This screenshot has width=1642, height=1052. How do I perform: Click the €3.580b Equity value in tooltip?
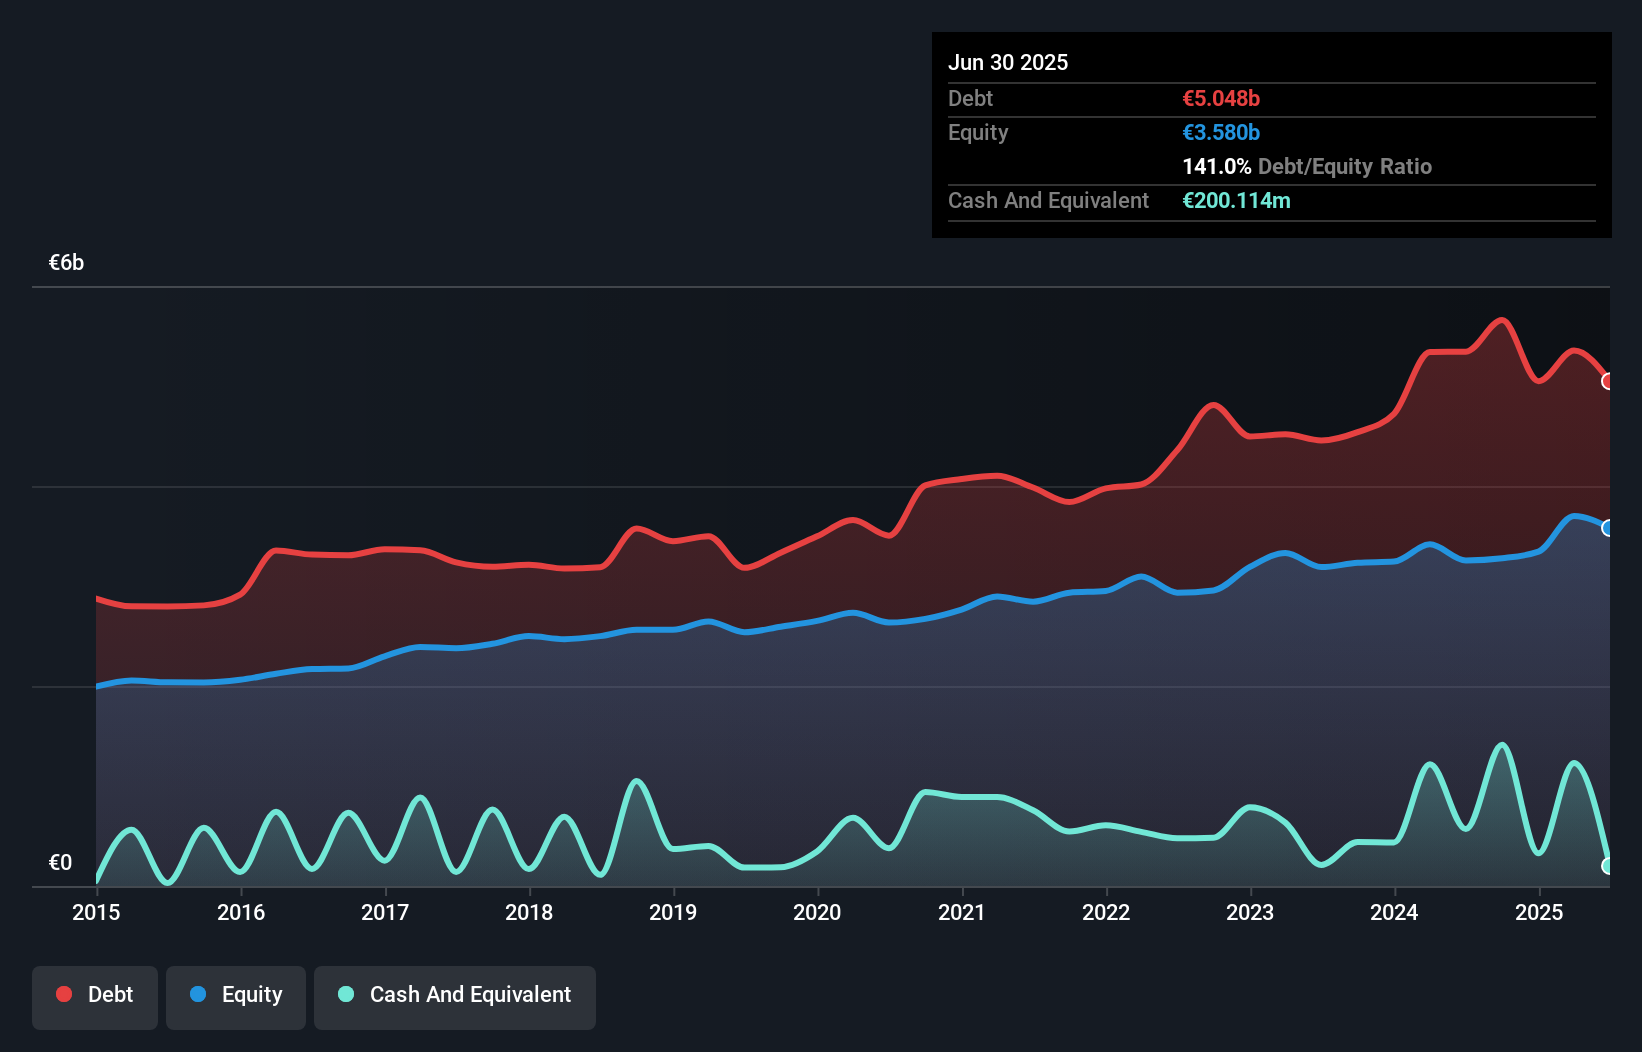(1221, 132)
